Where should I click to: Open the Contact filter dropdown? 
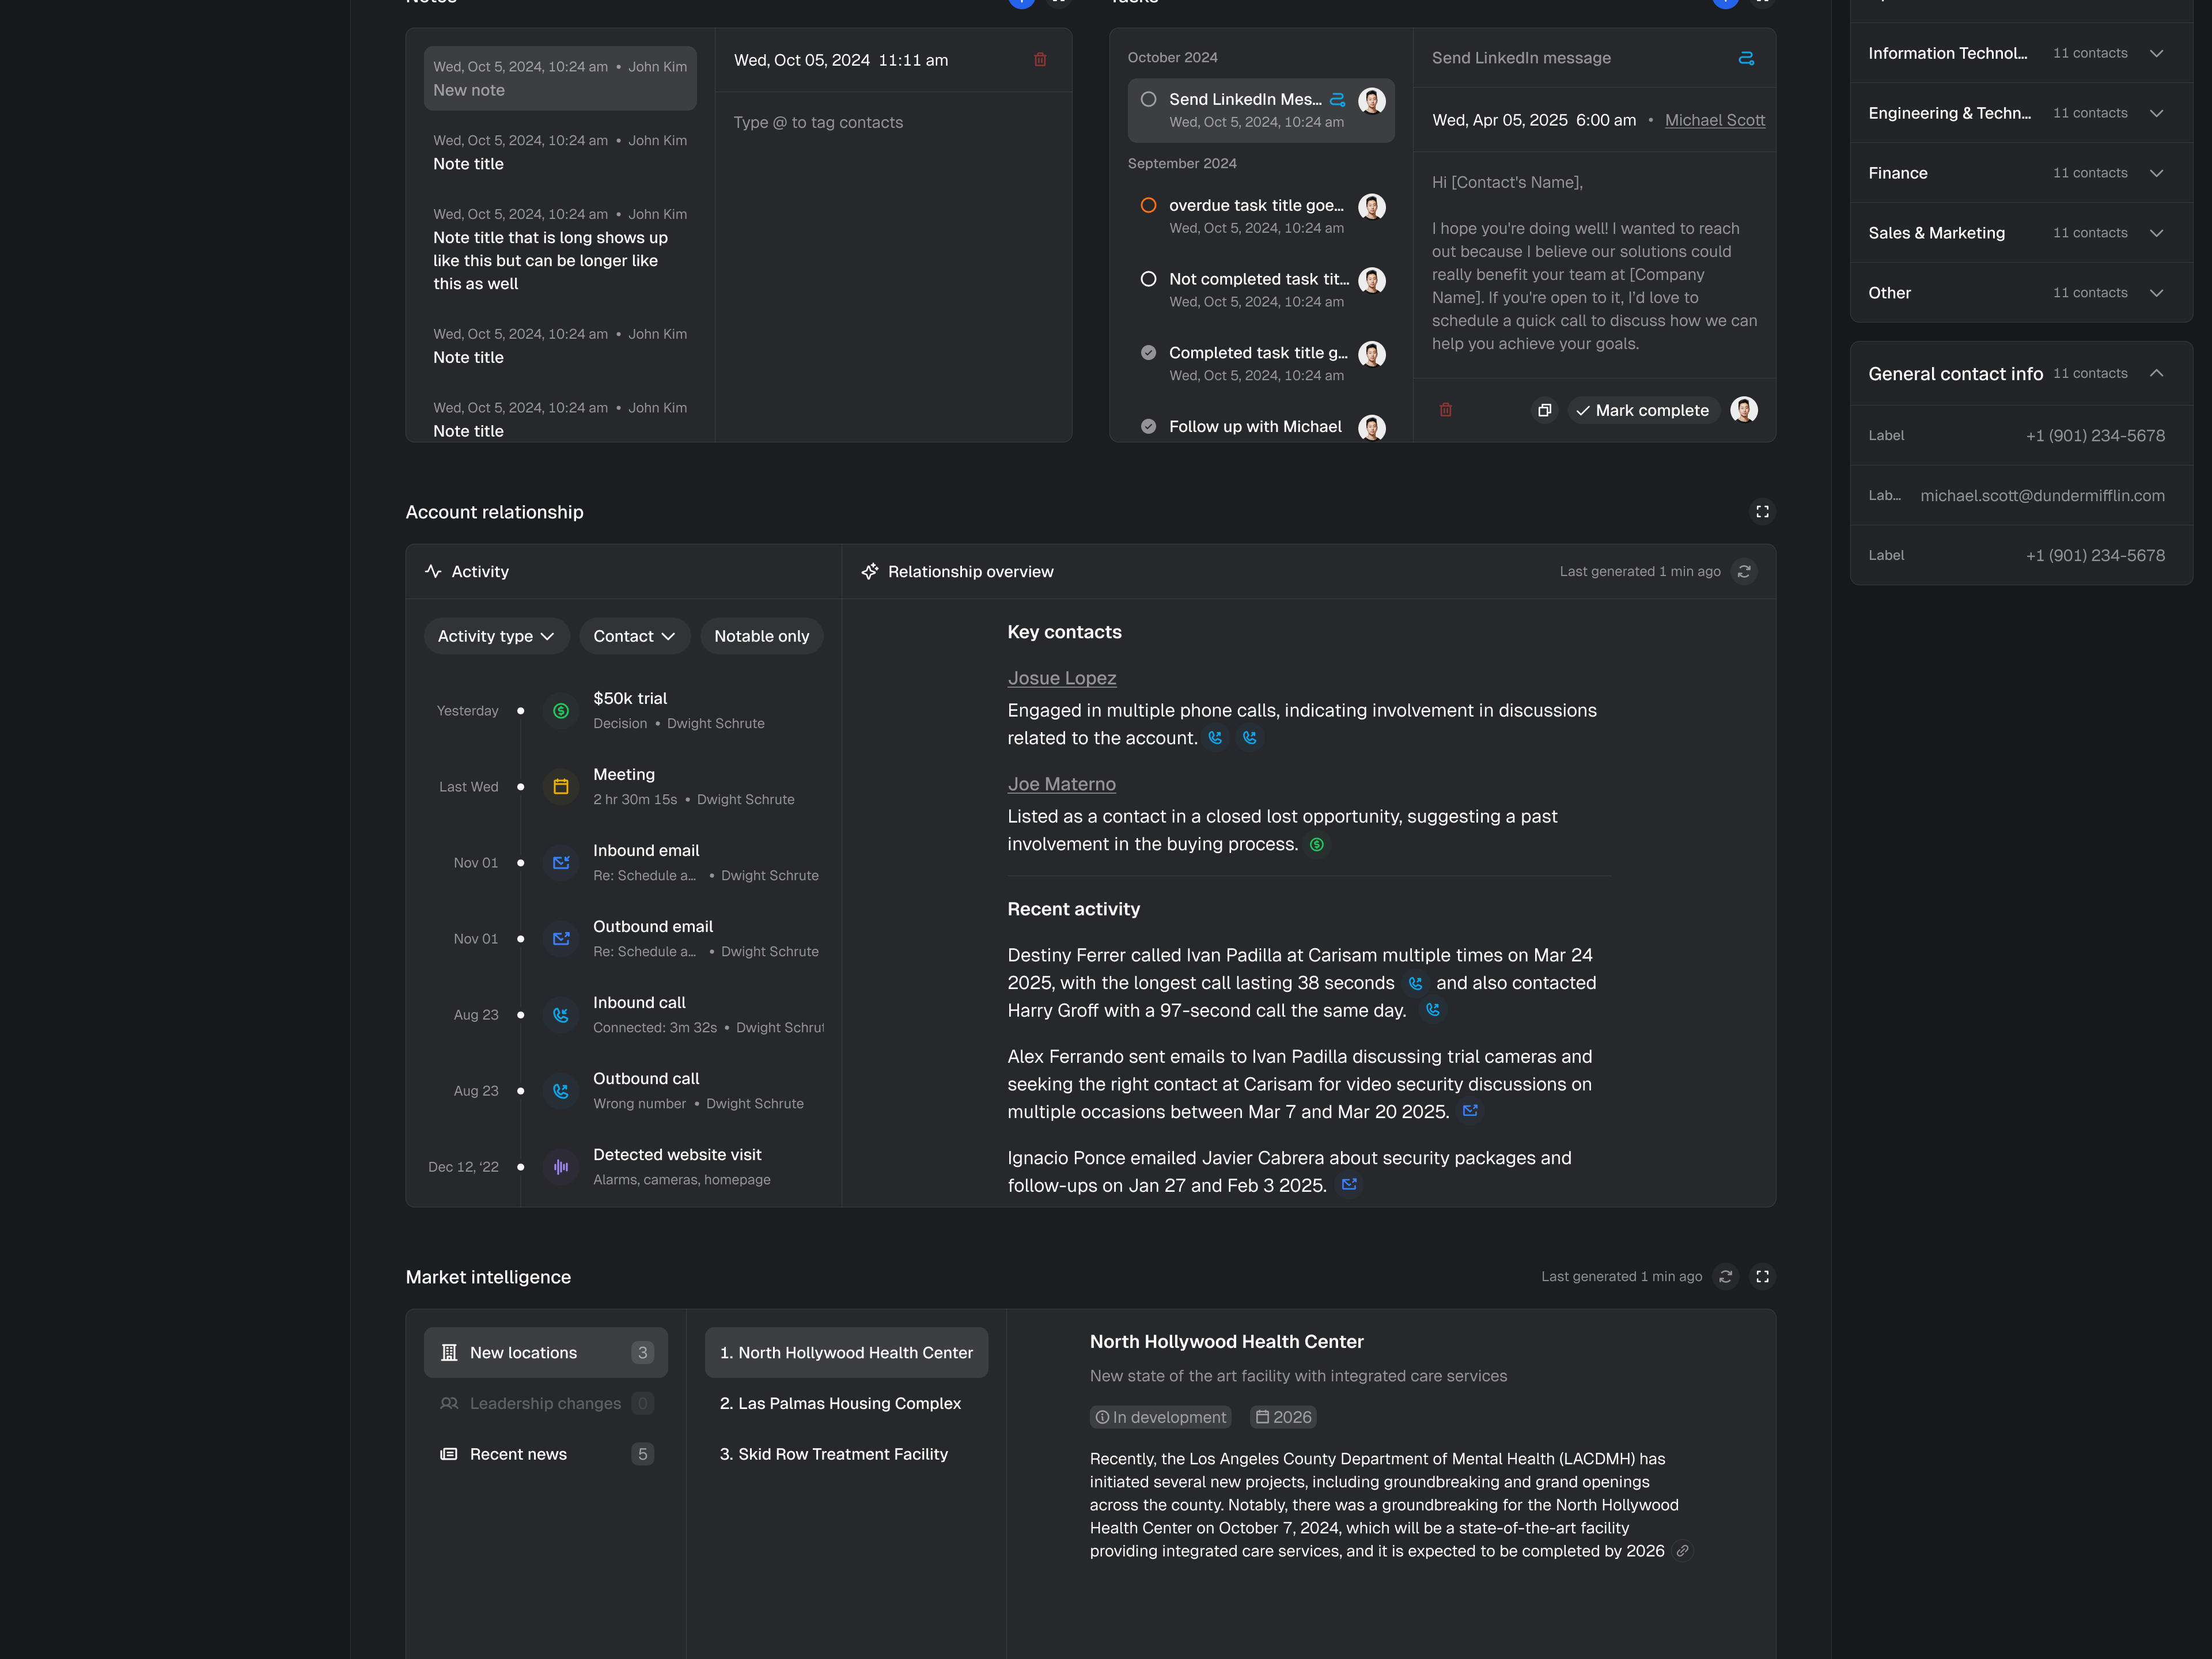coord(634,636)
